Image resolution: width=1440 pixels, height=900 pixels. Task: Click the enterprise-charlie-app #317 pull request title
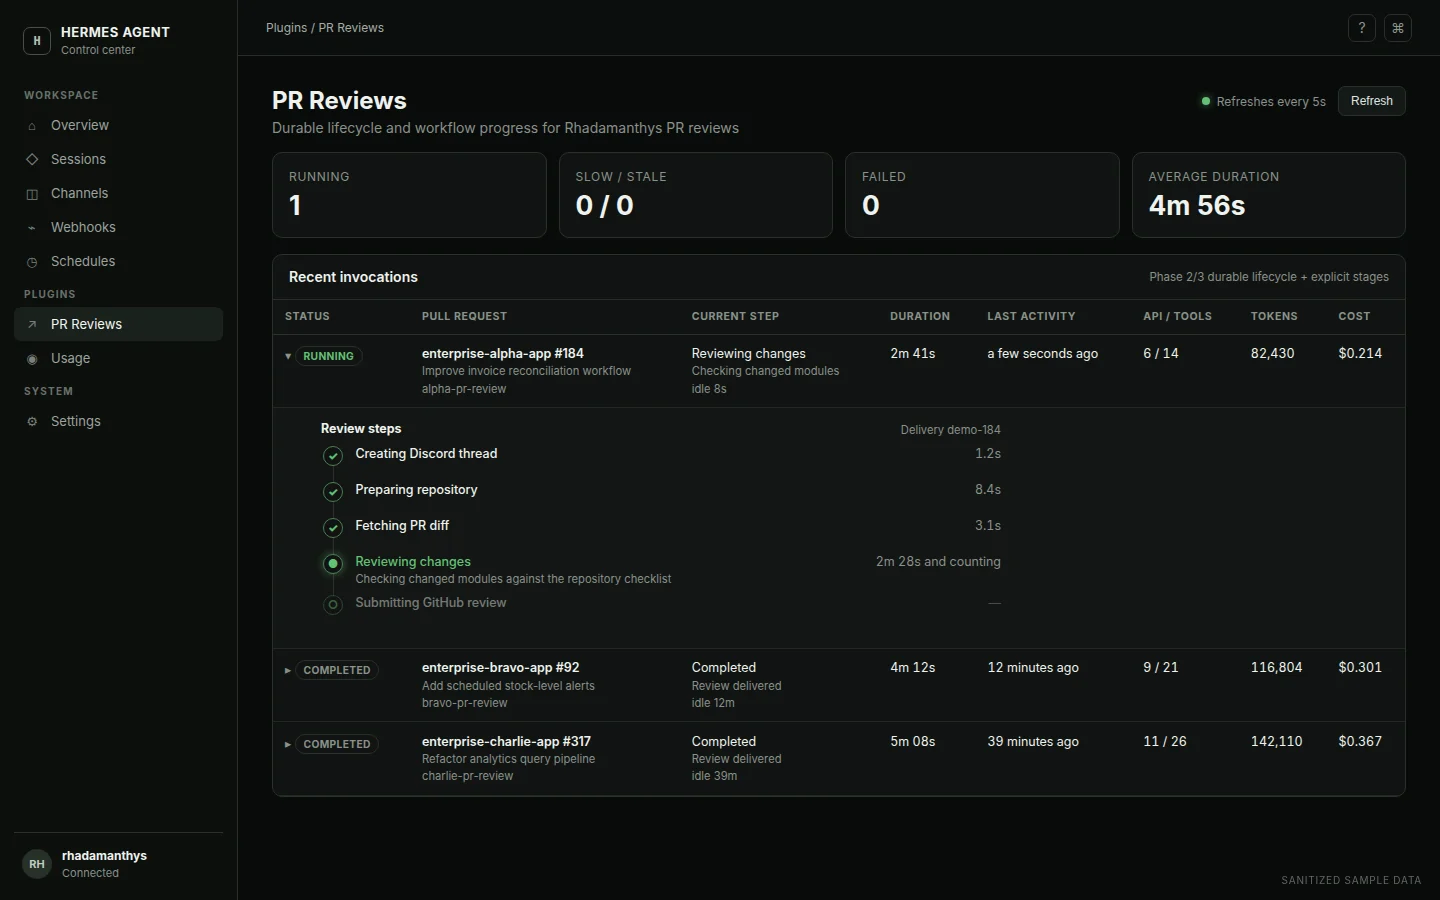[x=506, y=742]
